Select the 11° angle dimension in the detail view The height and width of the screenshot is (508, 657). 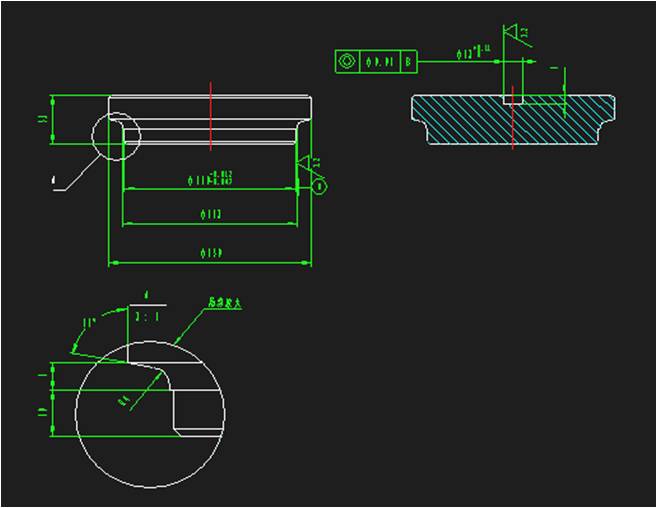88,324
